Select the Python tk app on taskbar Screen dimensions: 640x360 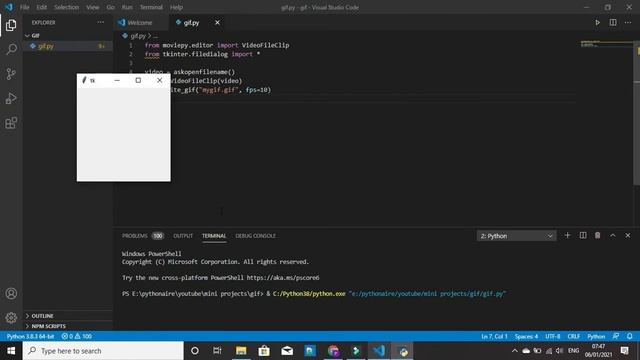click(403, 351)
